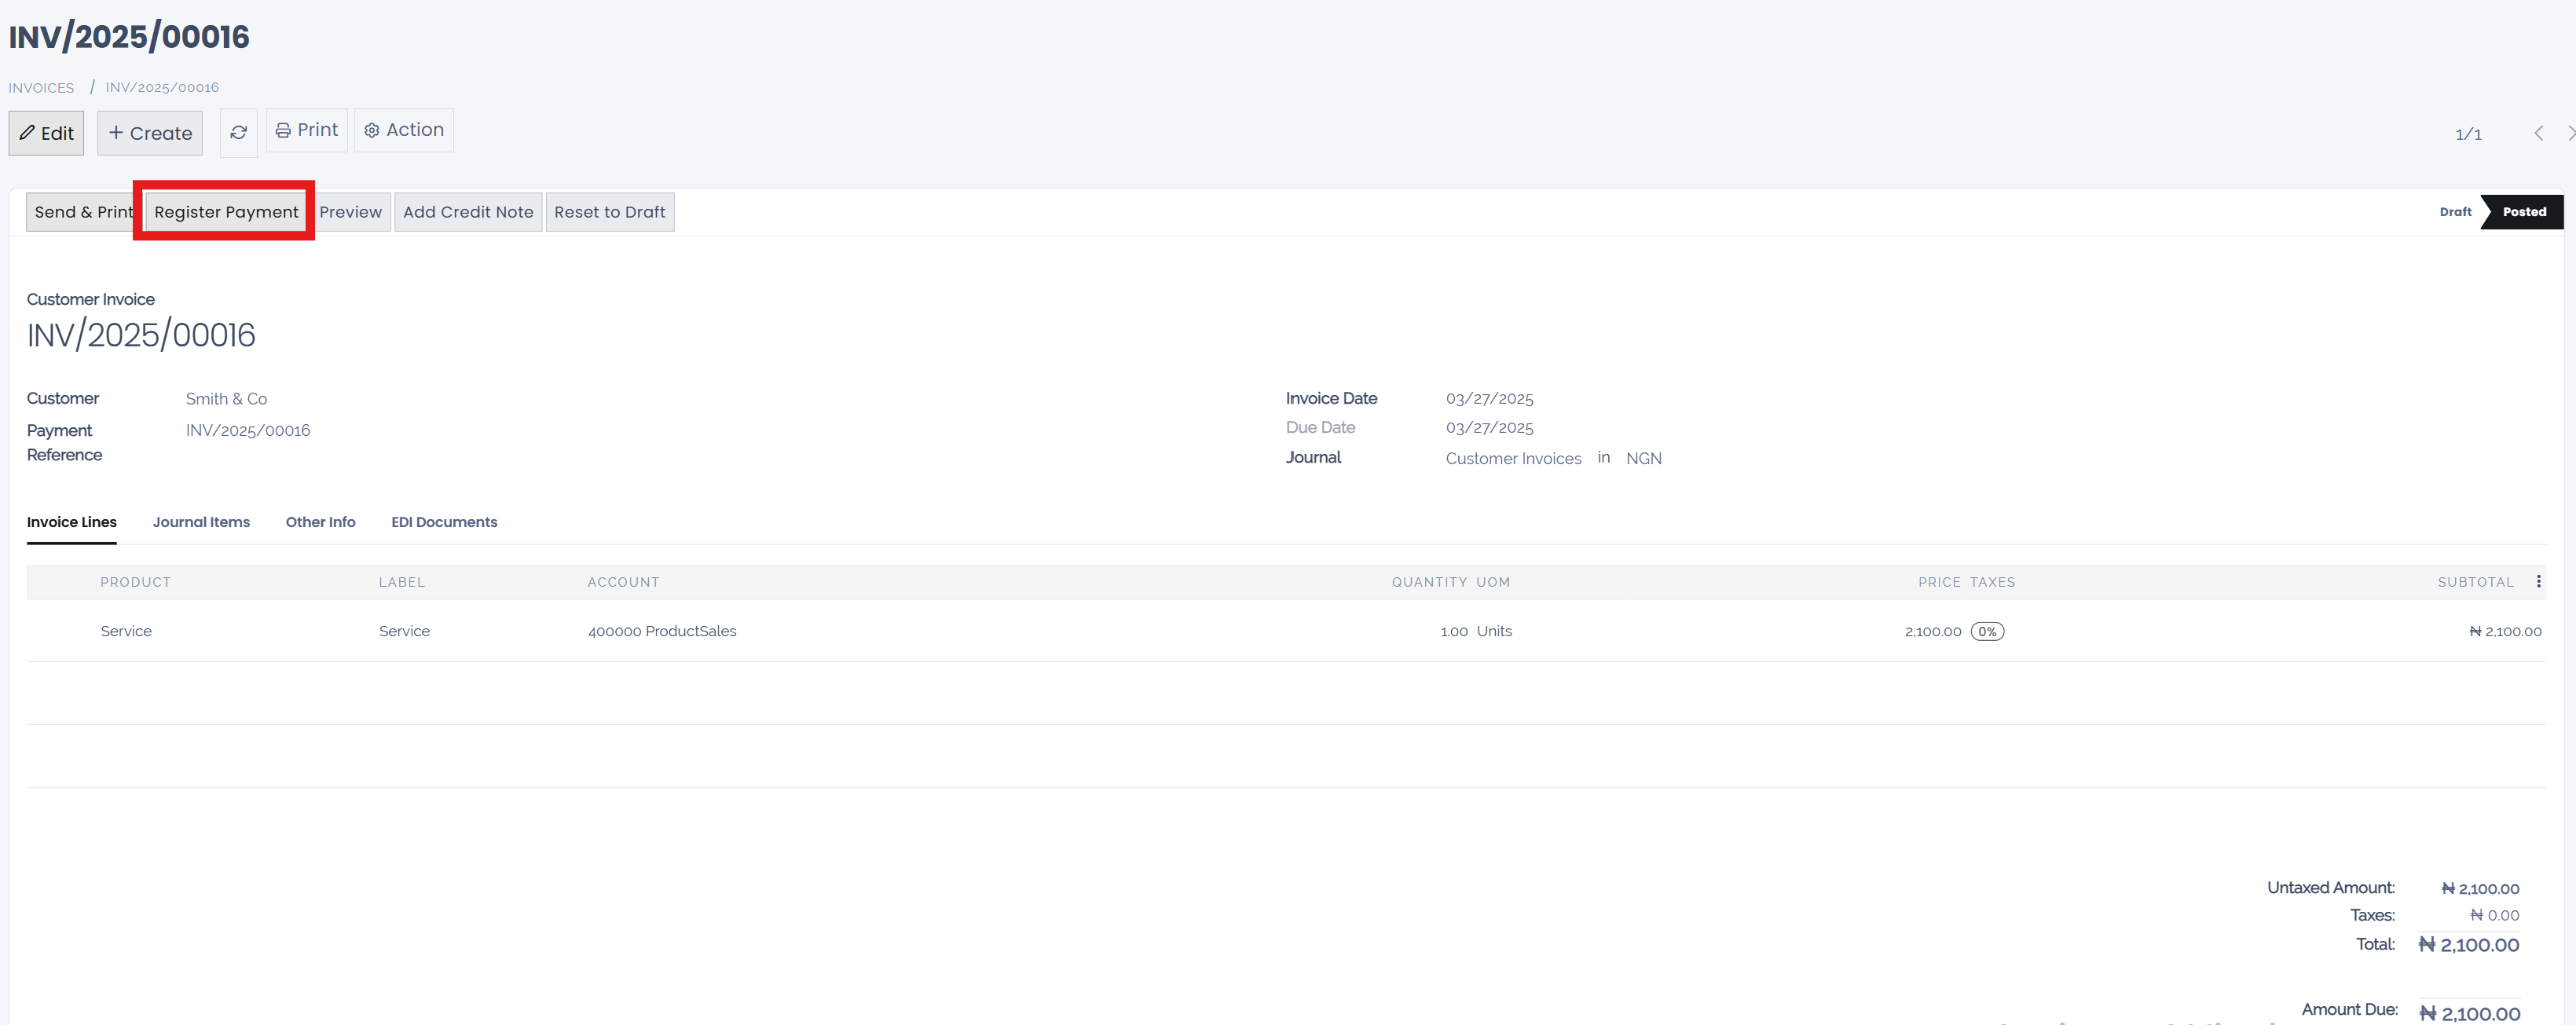Click the Draft status stage
The image size is (2576, 1025).
point(2454,212)
